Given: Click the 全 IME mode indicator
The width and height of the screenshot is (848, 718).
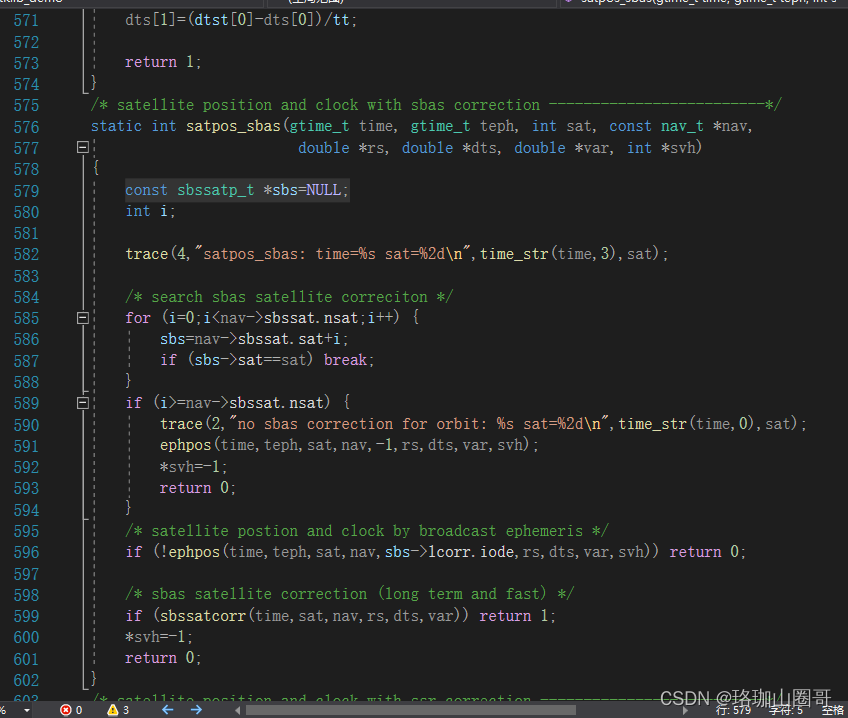Looking at the screenshot, I should pos(833,710).
